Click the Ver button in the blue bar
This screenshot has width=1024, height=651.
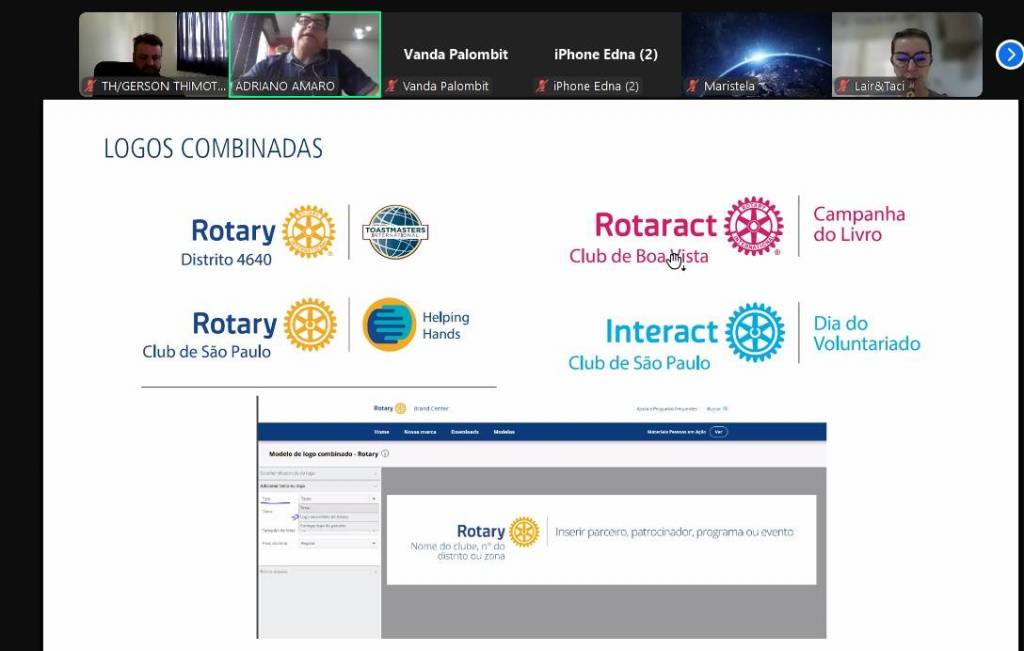point(718,432)
